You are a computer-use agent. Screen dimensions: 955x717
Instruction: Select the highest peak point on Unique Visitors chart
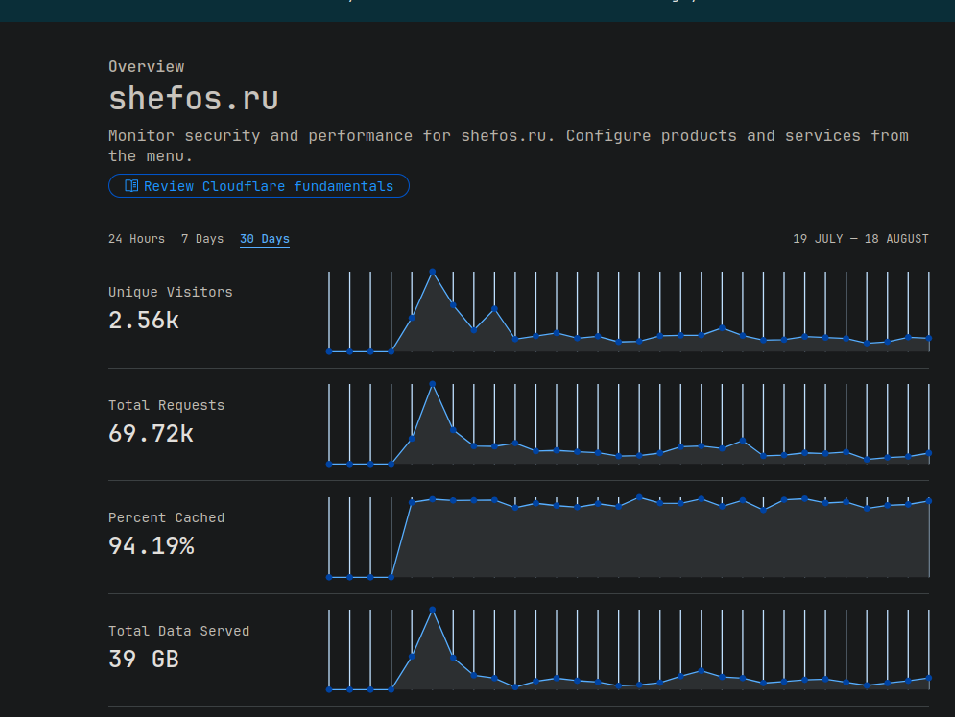point(432,271)
